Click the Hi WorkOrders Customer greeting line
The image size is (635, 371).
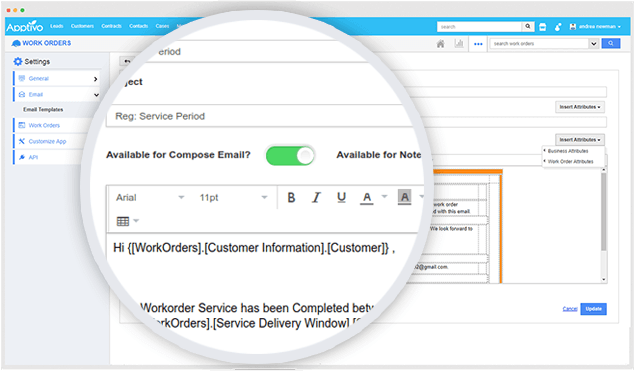254,248
